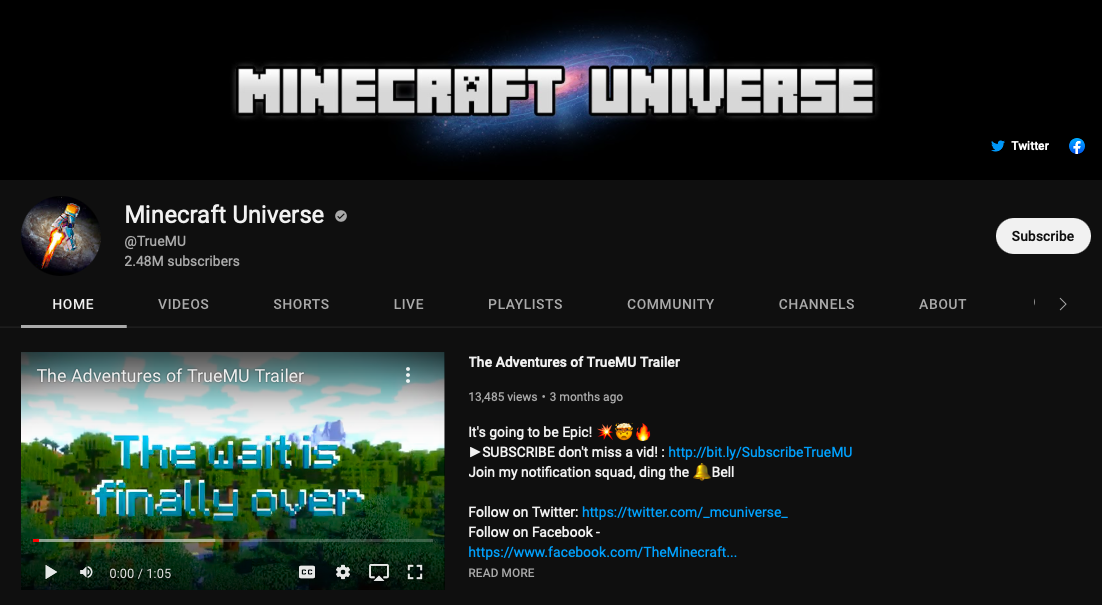Select the HOME tab
1102x605 pixels.
pos(73,304)
